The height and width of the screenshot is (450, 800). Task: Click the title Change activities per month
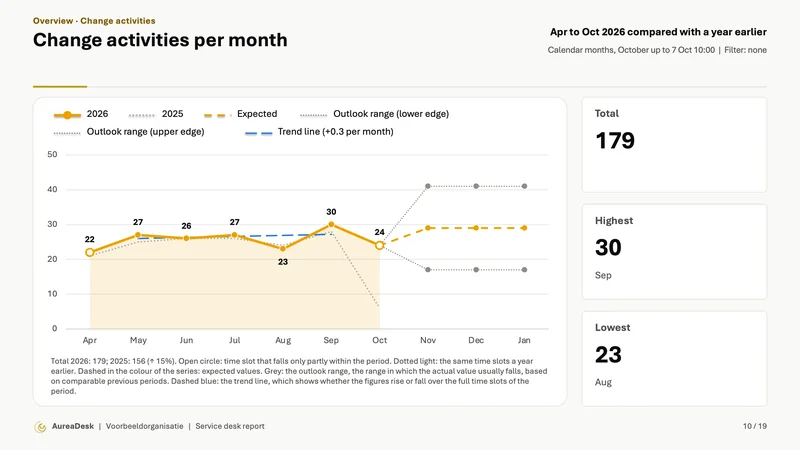(x=160, y=40)
